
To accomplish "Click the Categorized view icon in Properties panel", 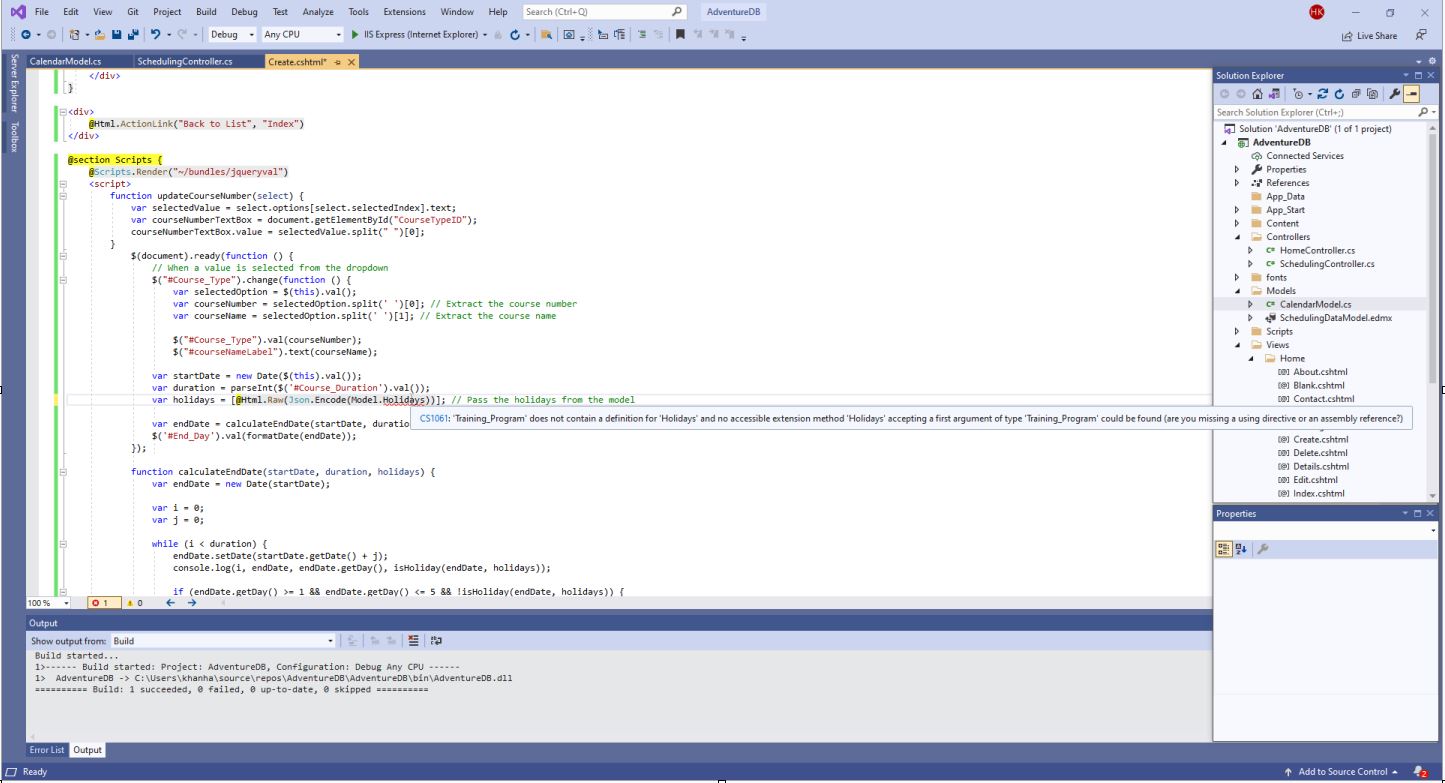I will click(x=1224, y=549).
